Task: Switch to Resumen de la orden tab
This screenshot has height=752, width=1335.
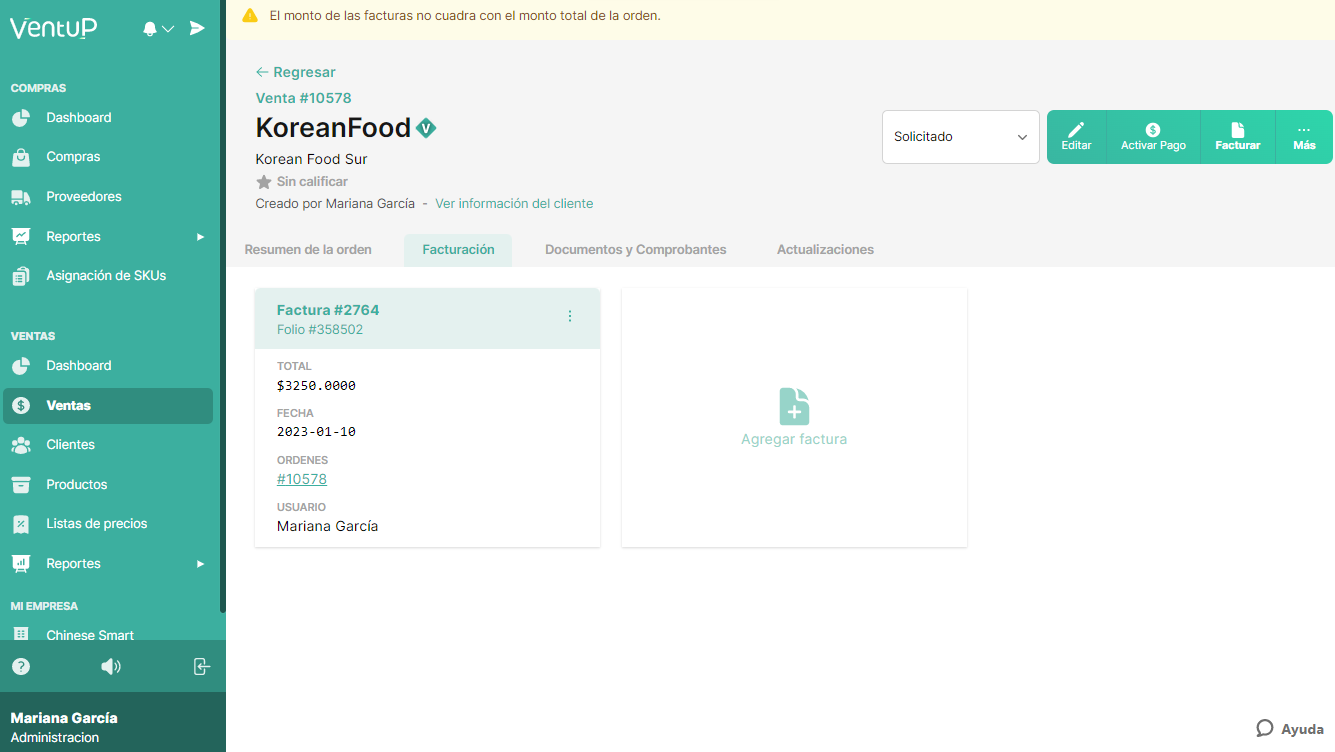Action: 308,250
